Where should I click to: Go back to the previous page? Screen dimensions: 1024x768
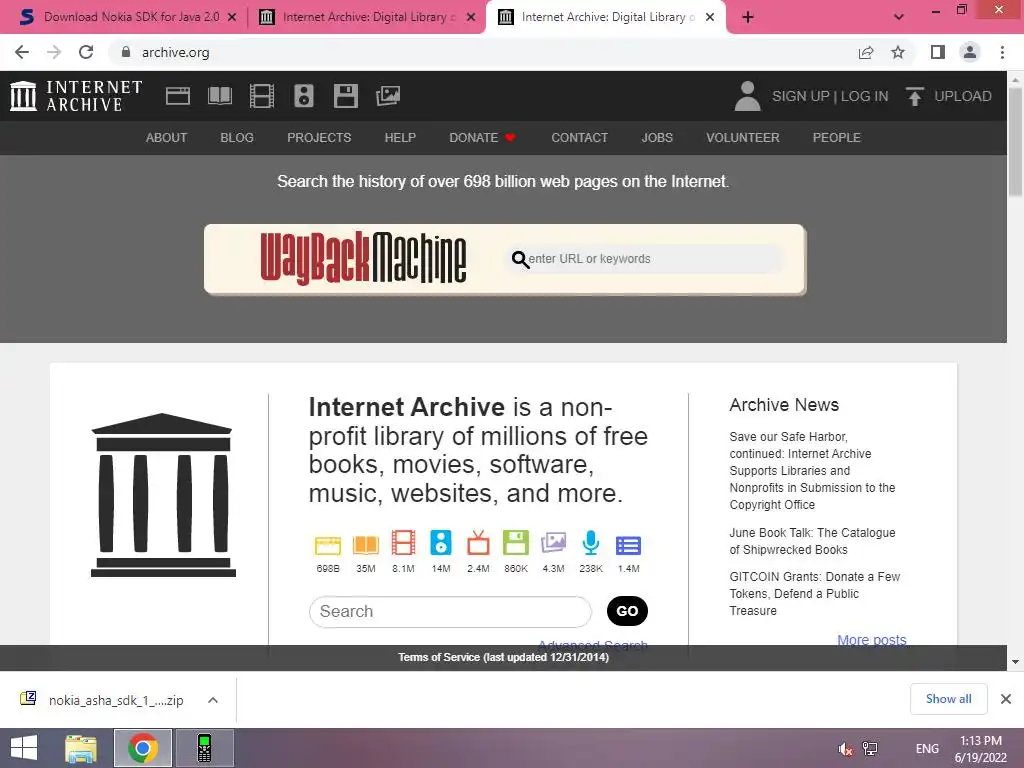pos(22,52)
